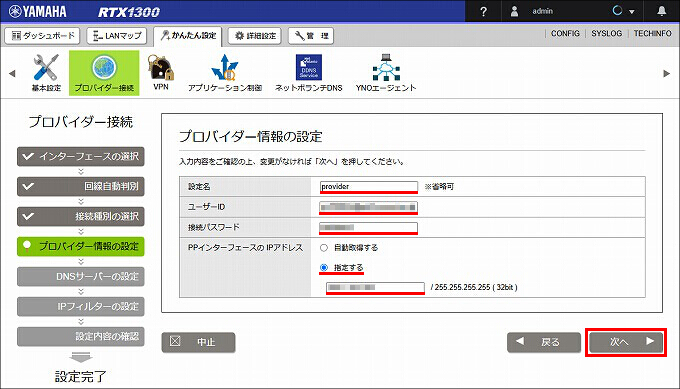Click the ユーザーID input field

click(x=369, y=207)
